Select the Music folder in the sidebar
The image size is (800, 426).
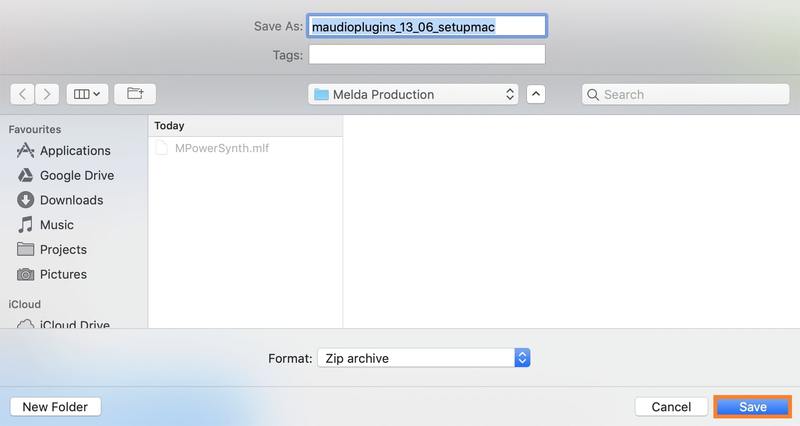(x=56, y=225)
